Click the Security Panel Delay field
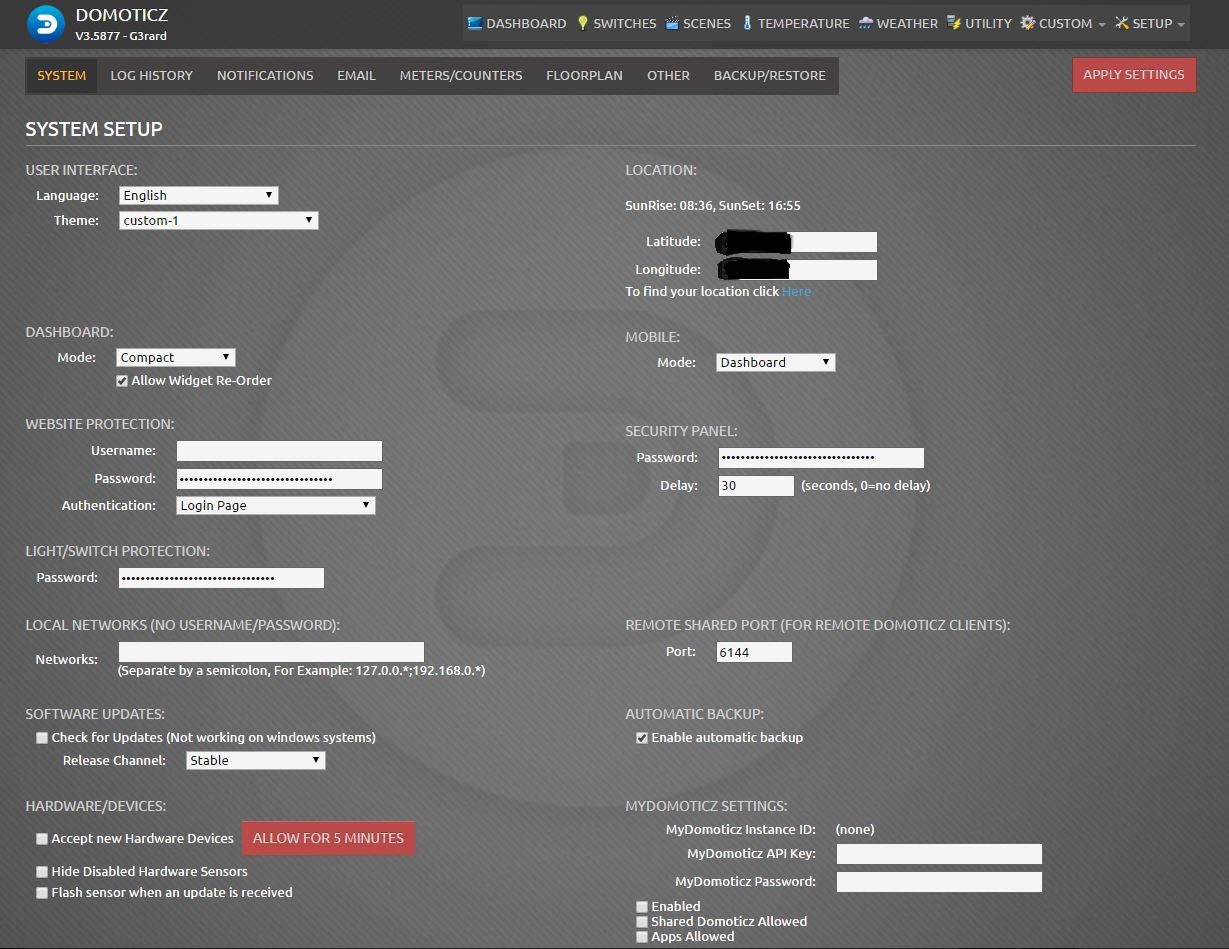 pos(756,486)
